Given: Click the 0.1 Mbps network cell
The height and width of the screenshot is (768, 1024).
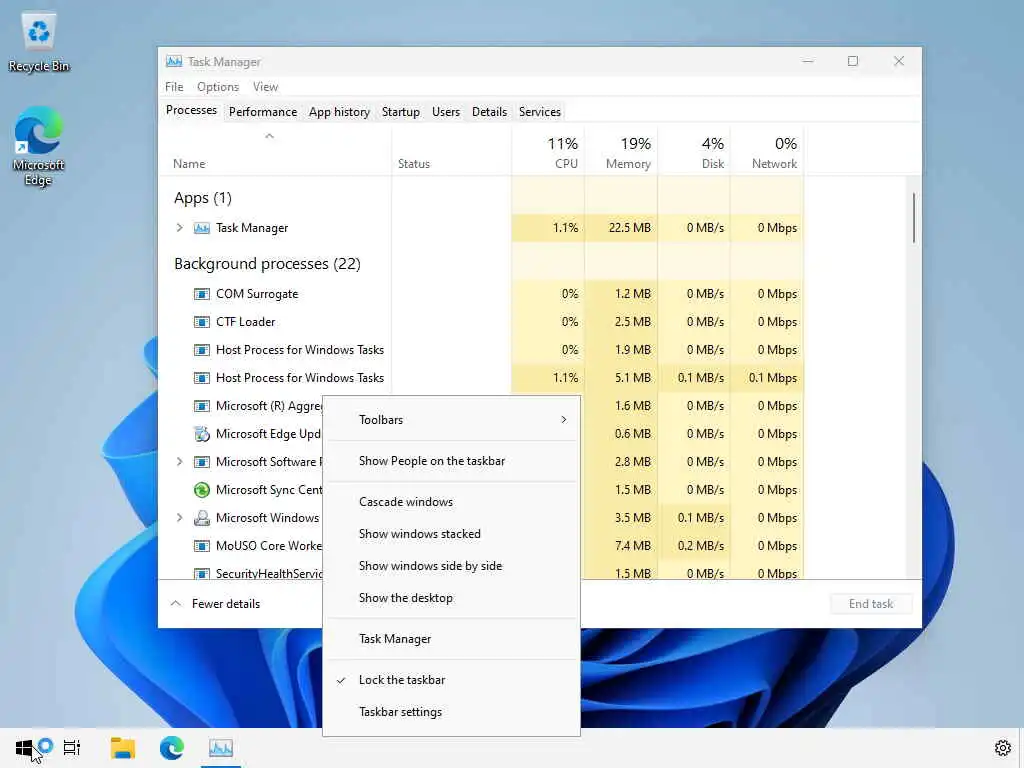Looking at the screenshot, I should pyautogui.click(x=767, y=378).
